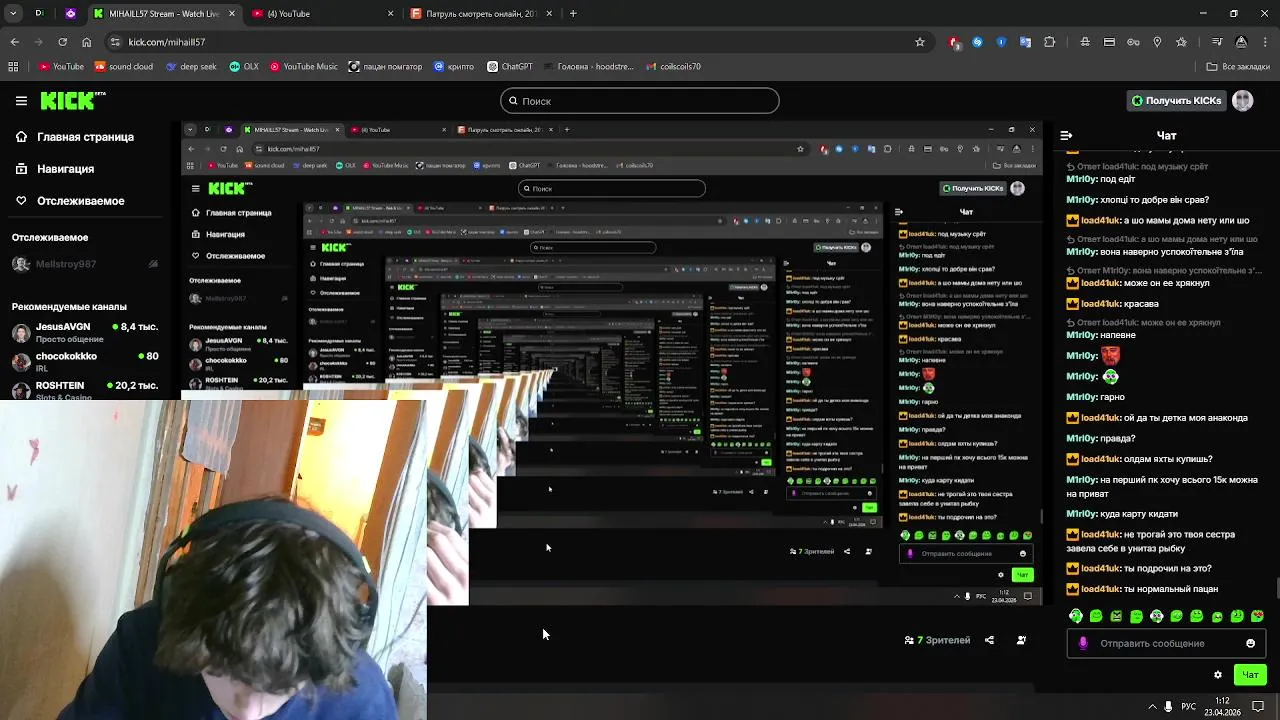This screenshot has height=720, width=1280.
Task: Open the coilscoils70 bookmark
Action: (x=673, y=67)
